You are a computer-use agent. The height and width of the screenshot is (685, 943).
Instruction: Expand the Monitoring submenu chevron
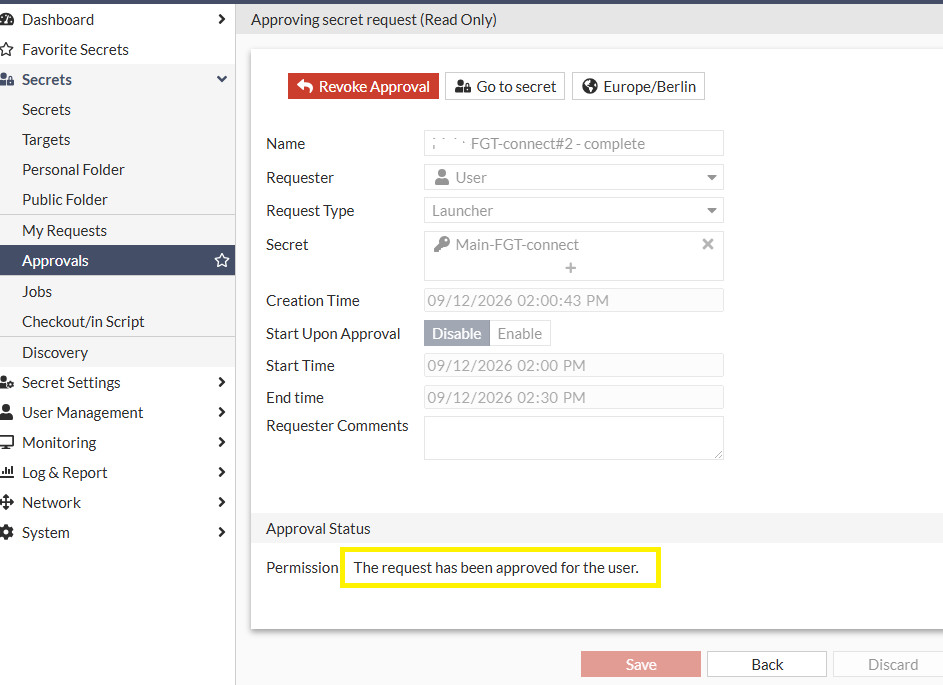[222, 443]
